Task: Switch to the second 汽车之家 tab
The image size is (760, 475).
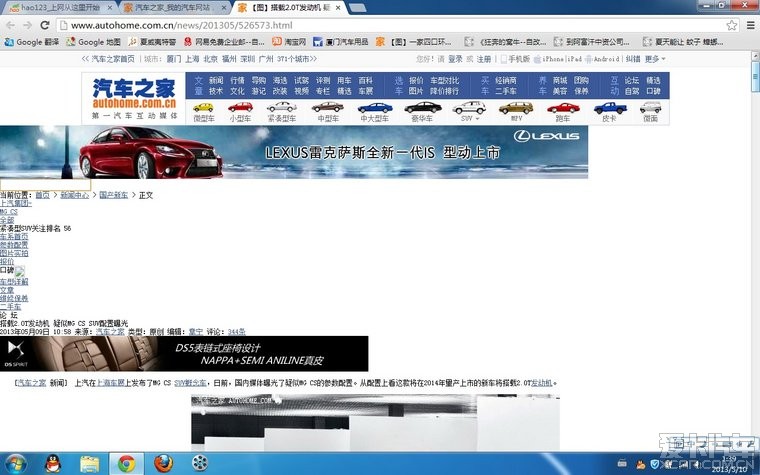Action: tap(172, 8)
